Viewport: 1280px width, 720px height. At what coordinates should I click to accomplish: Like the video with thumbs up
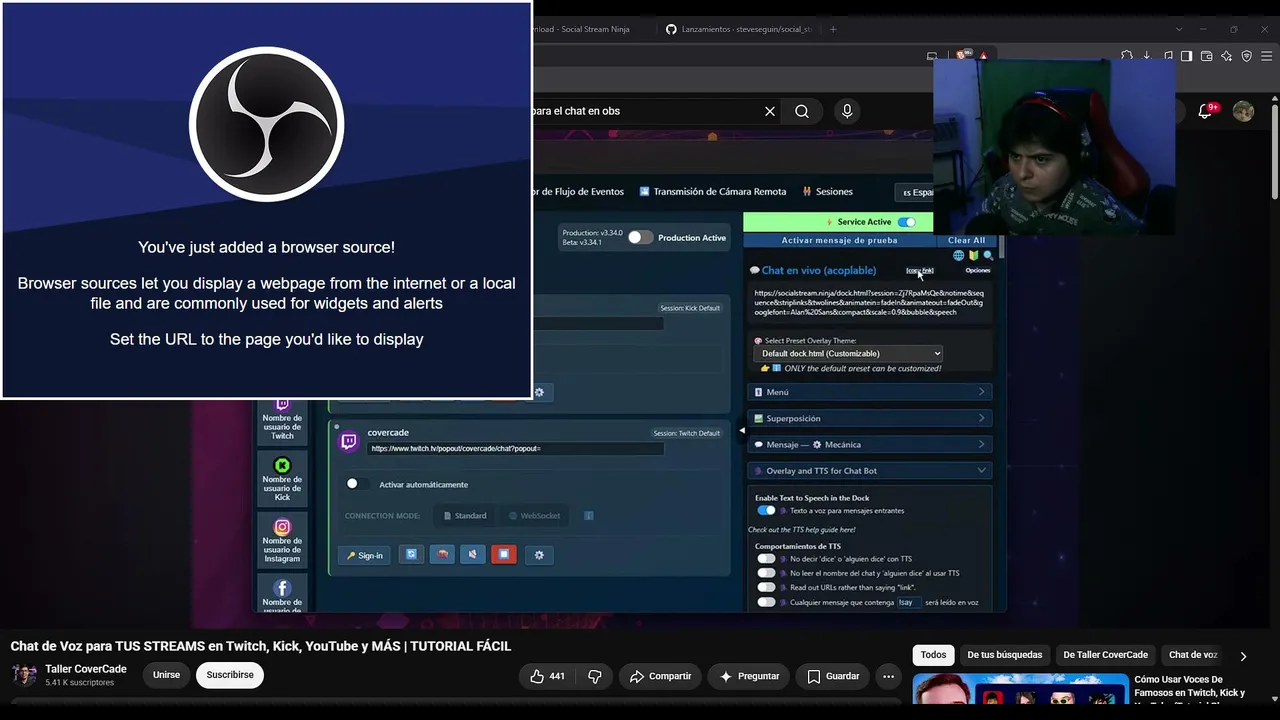click(546, 676)
